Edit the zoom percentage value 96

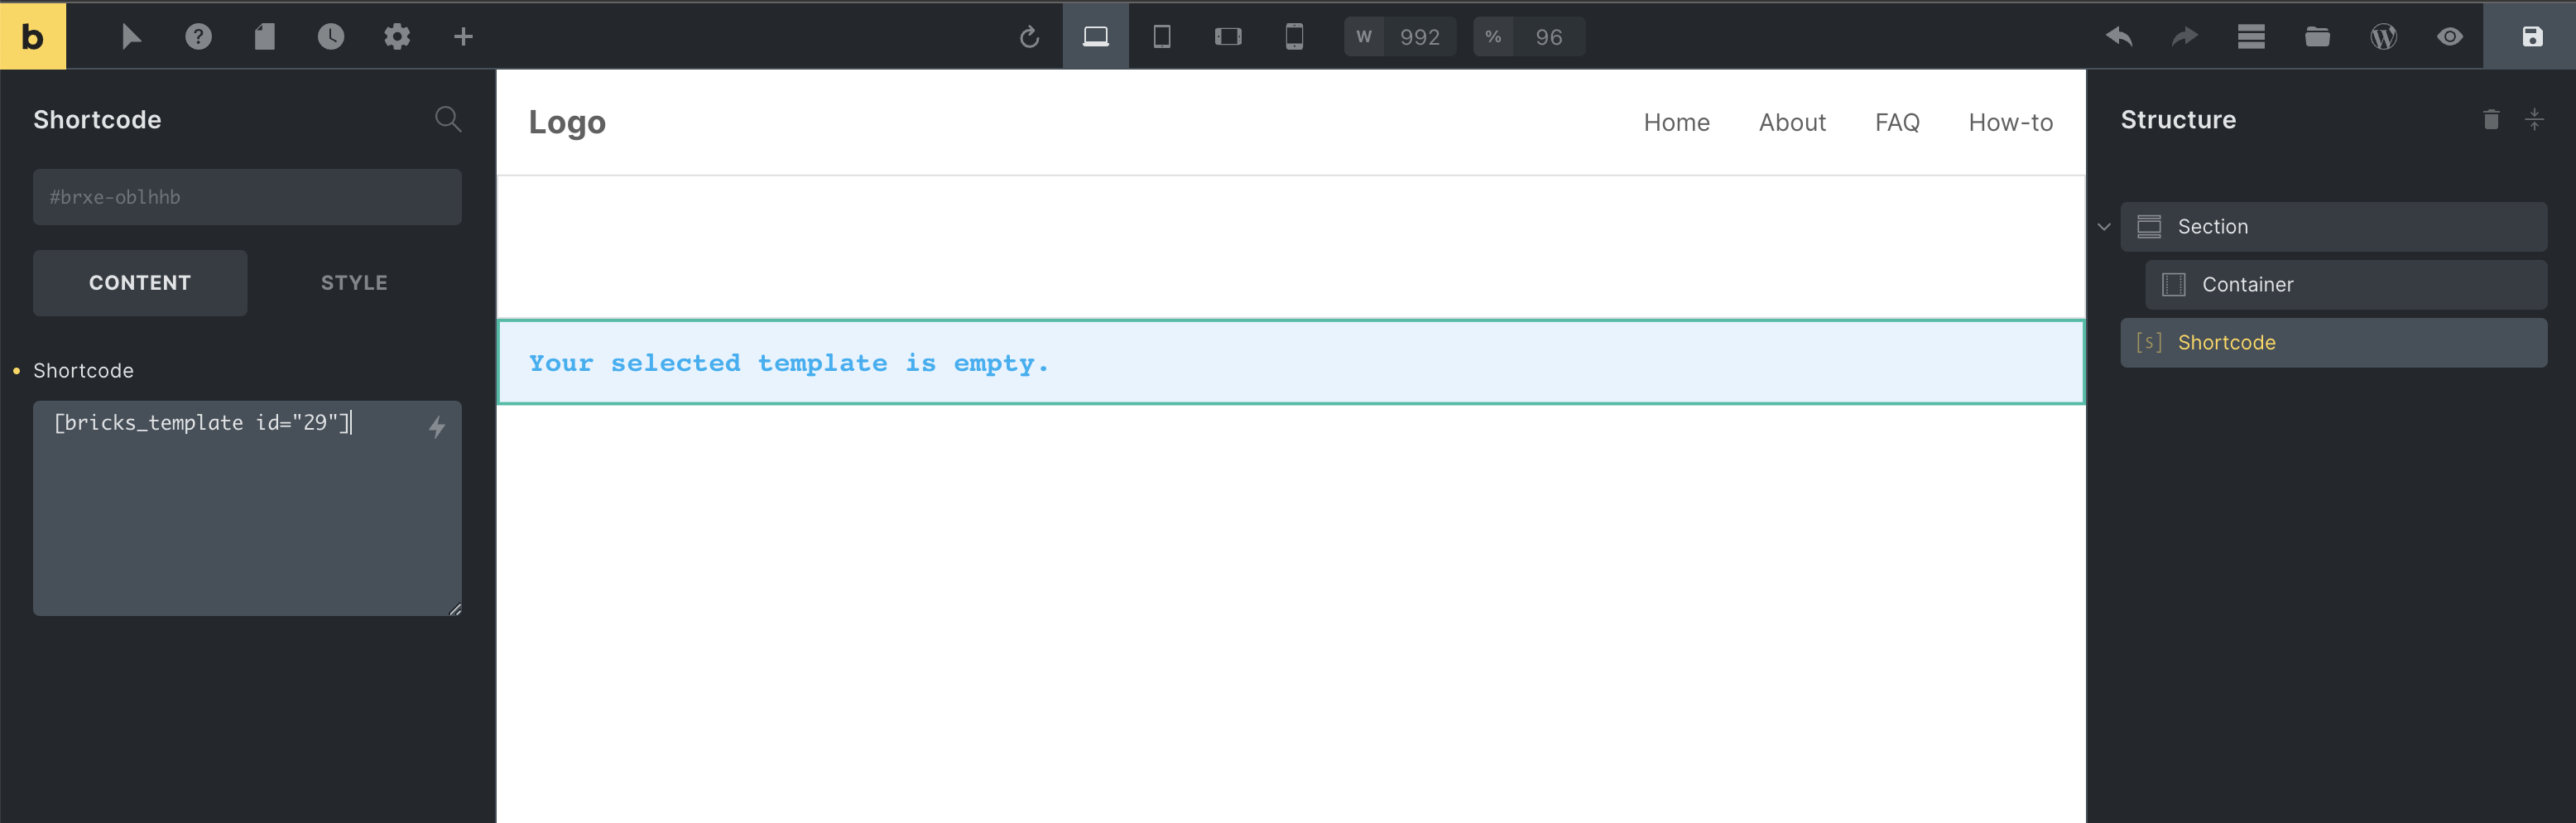point(1548,37)
